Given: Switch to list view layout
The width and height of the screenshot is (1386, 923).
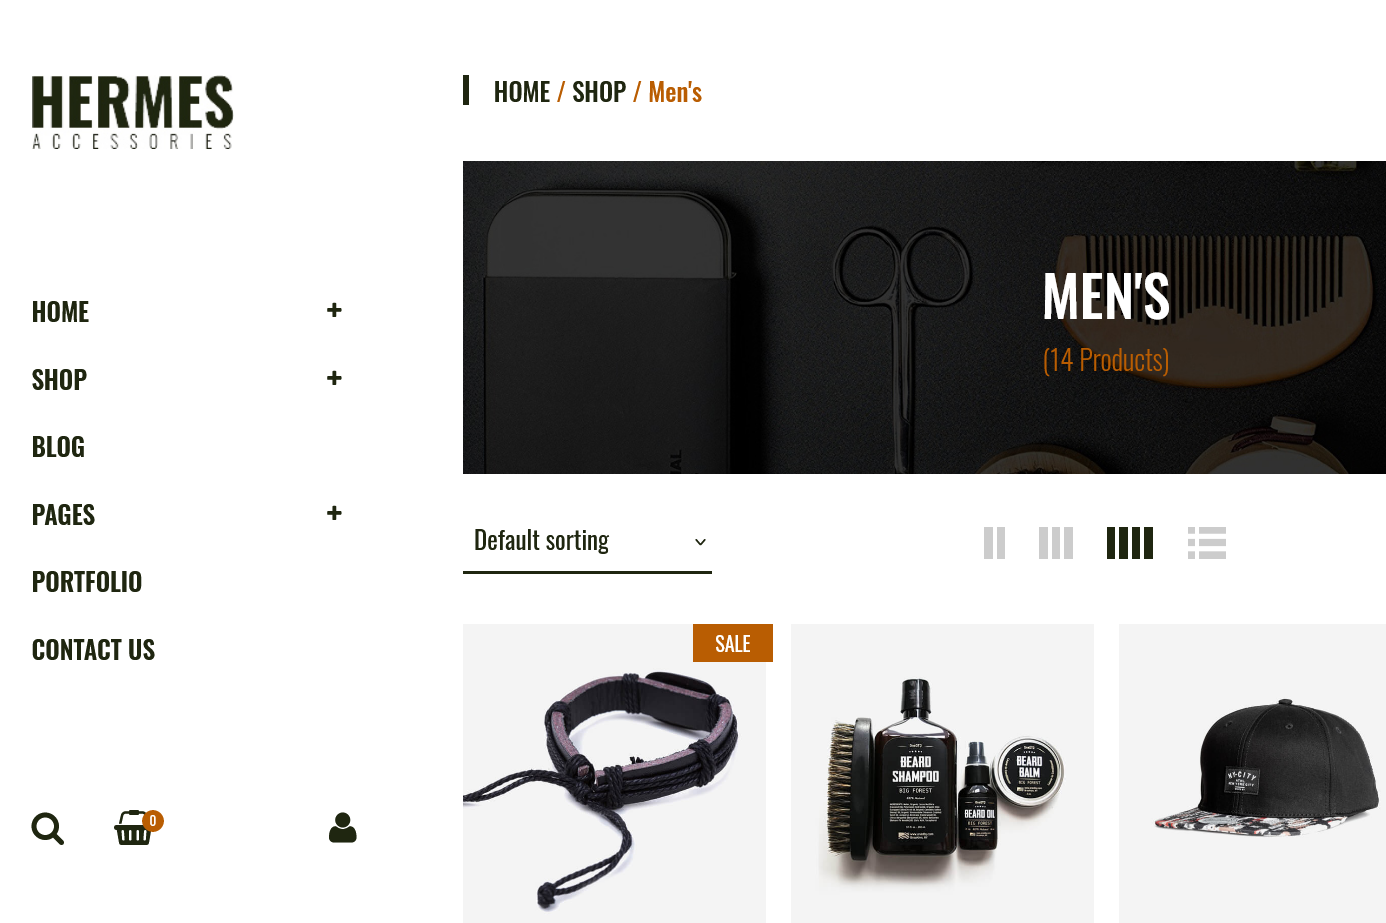Looking at the screenshot, I should [1207, 543].
